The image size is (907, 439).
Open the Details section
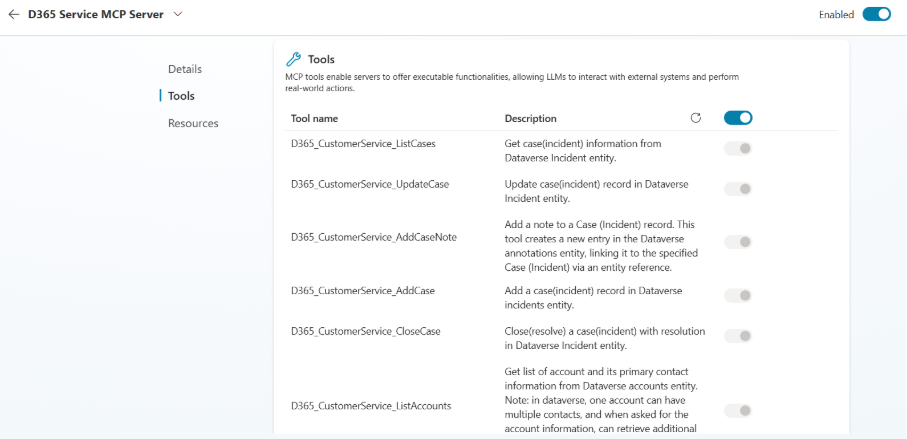pos(185,69)
